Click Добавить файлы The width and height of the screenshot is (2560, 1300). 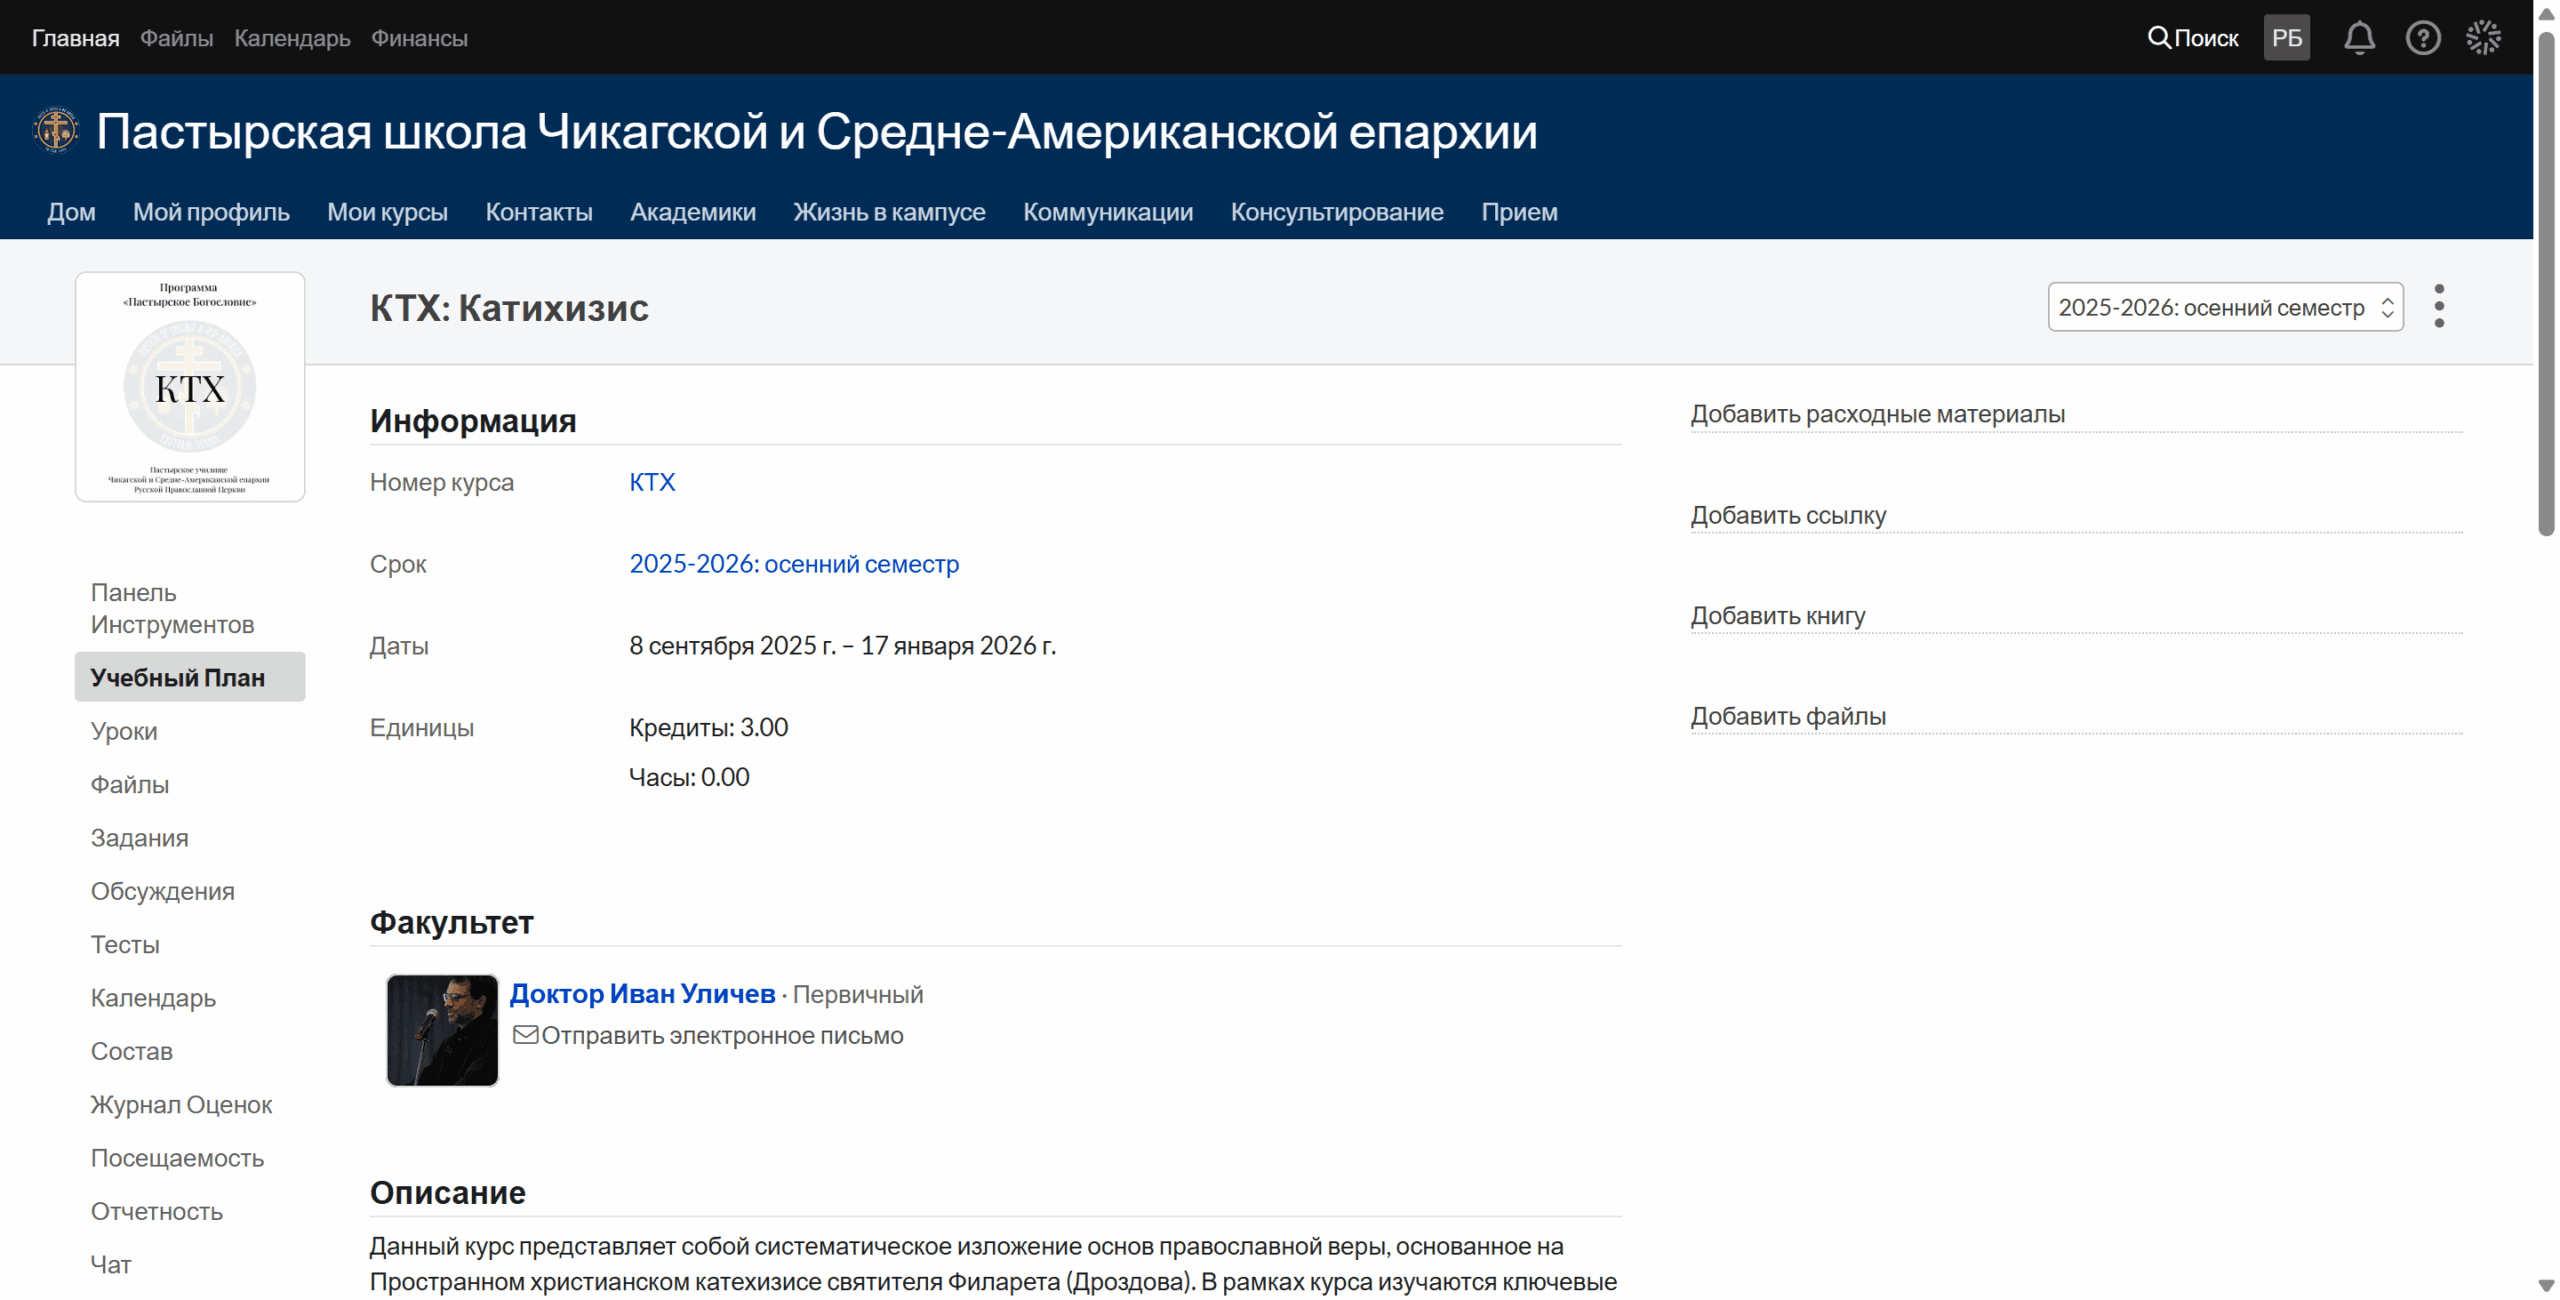(1788, 716)
